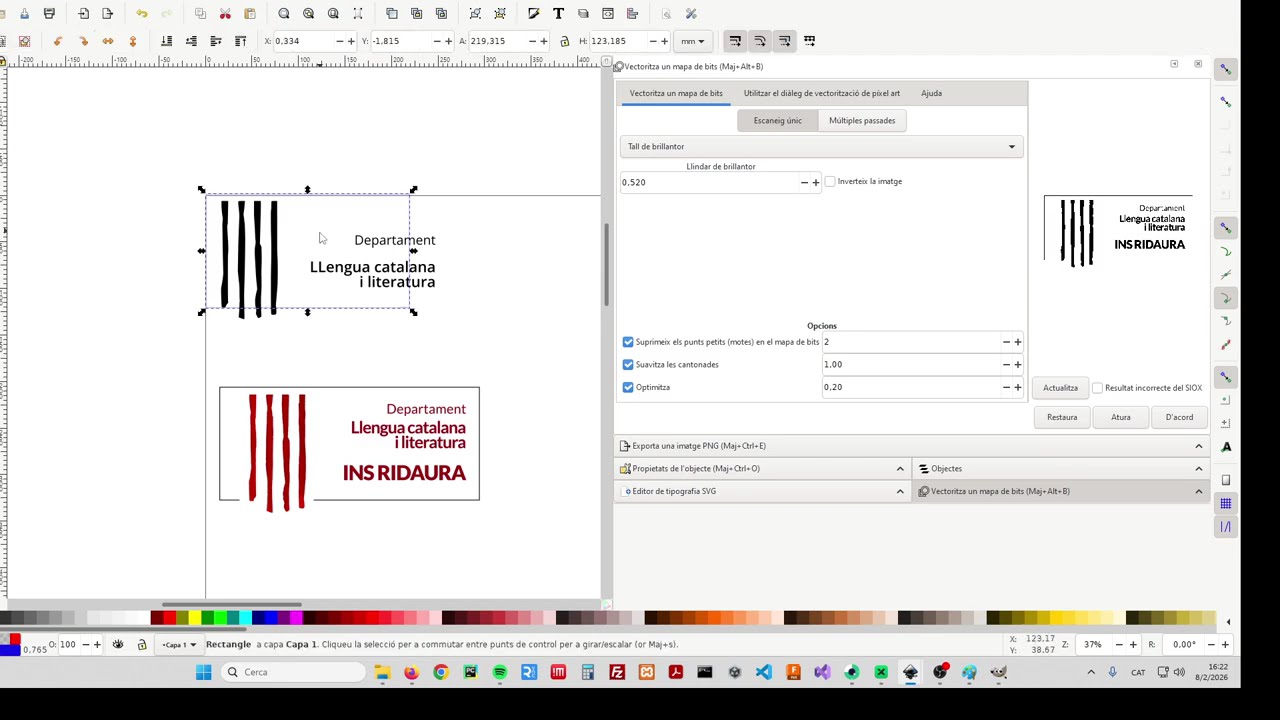The width and height of the screenshot is (1280, 720).
Task: Rotate selection 90° counter-clockwise icon
Action: (58, 41)
